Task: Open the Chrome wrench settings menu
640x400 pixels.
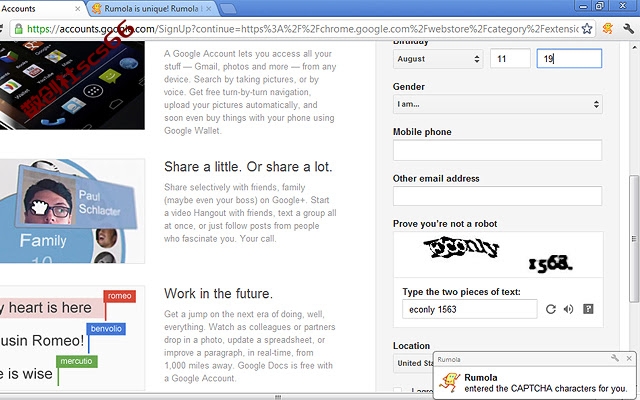Action: (628, 28)
